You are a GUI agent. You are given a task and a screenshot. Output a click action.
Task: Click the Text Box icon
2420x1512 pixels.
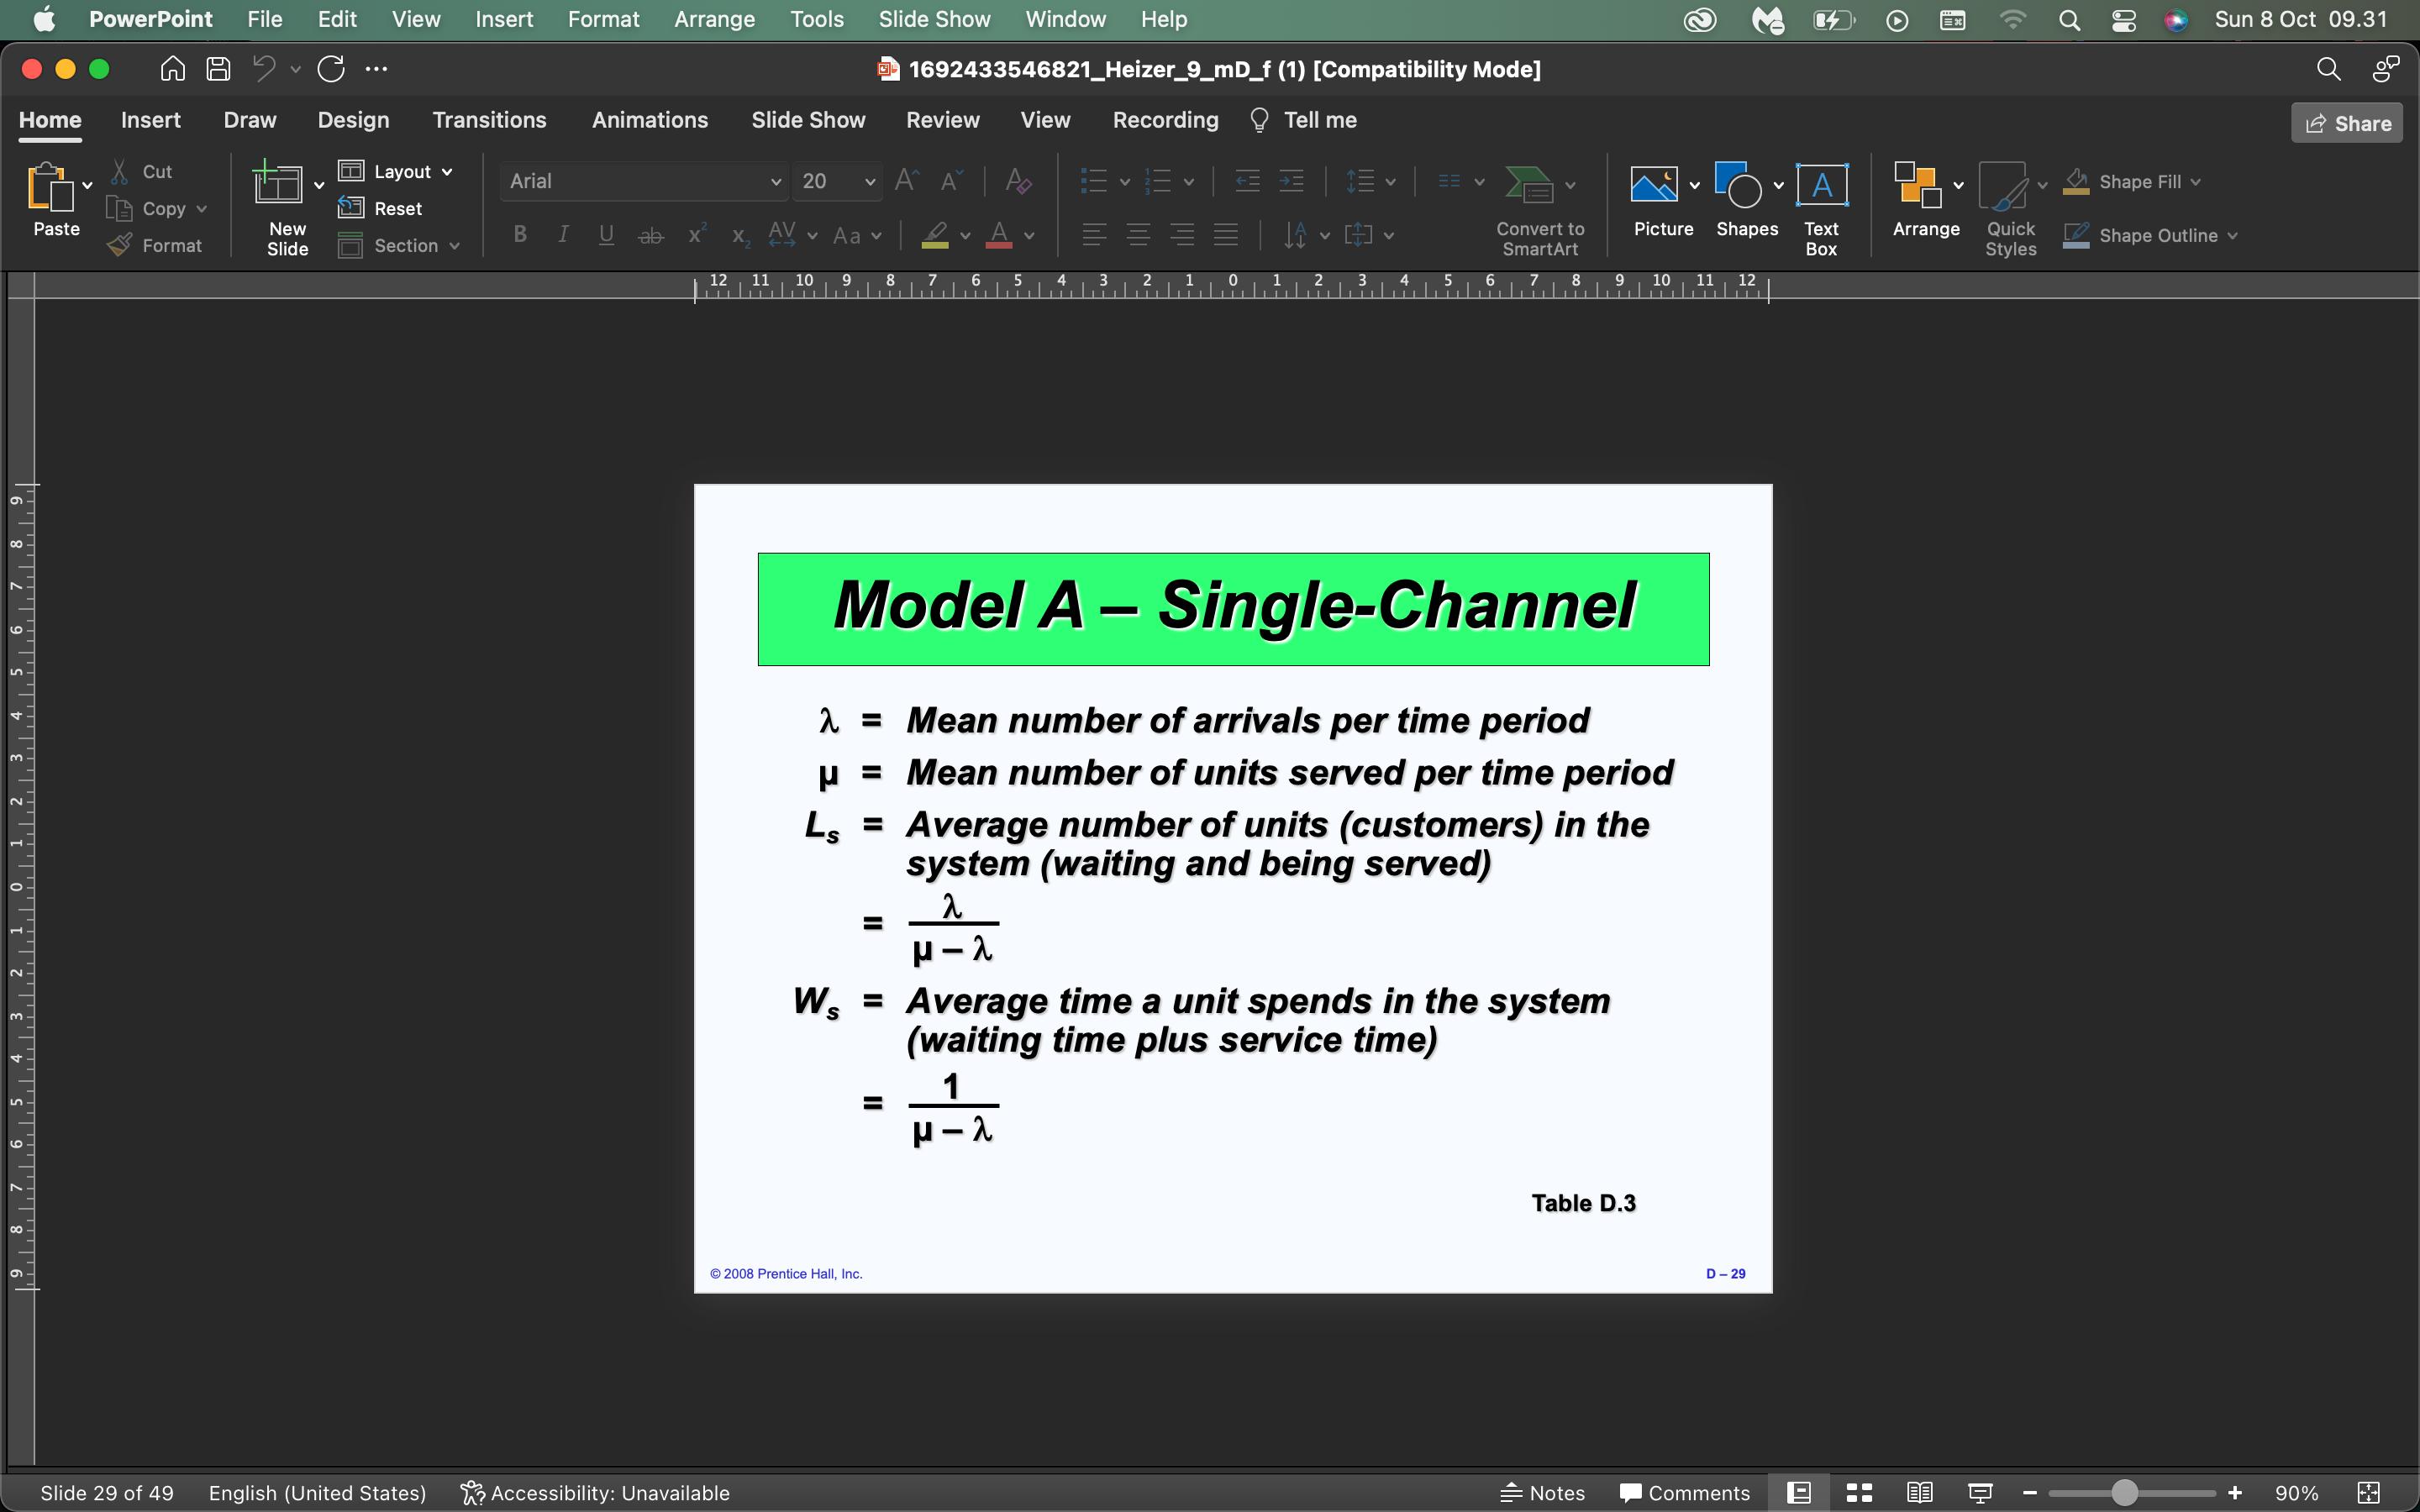1821,186
